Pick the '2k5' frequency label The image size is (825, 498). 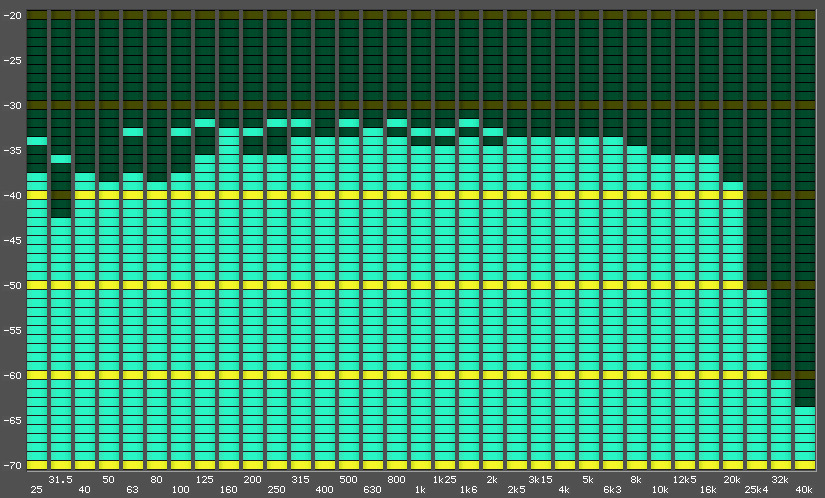coord(517,490)
